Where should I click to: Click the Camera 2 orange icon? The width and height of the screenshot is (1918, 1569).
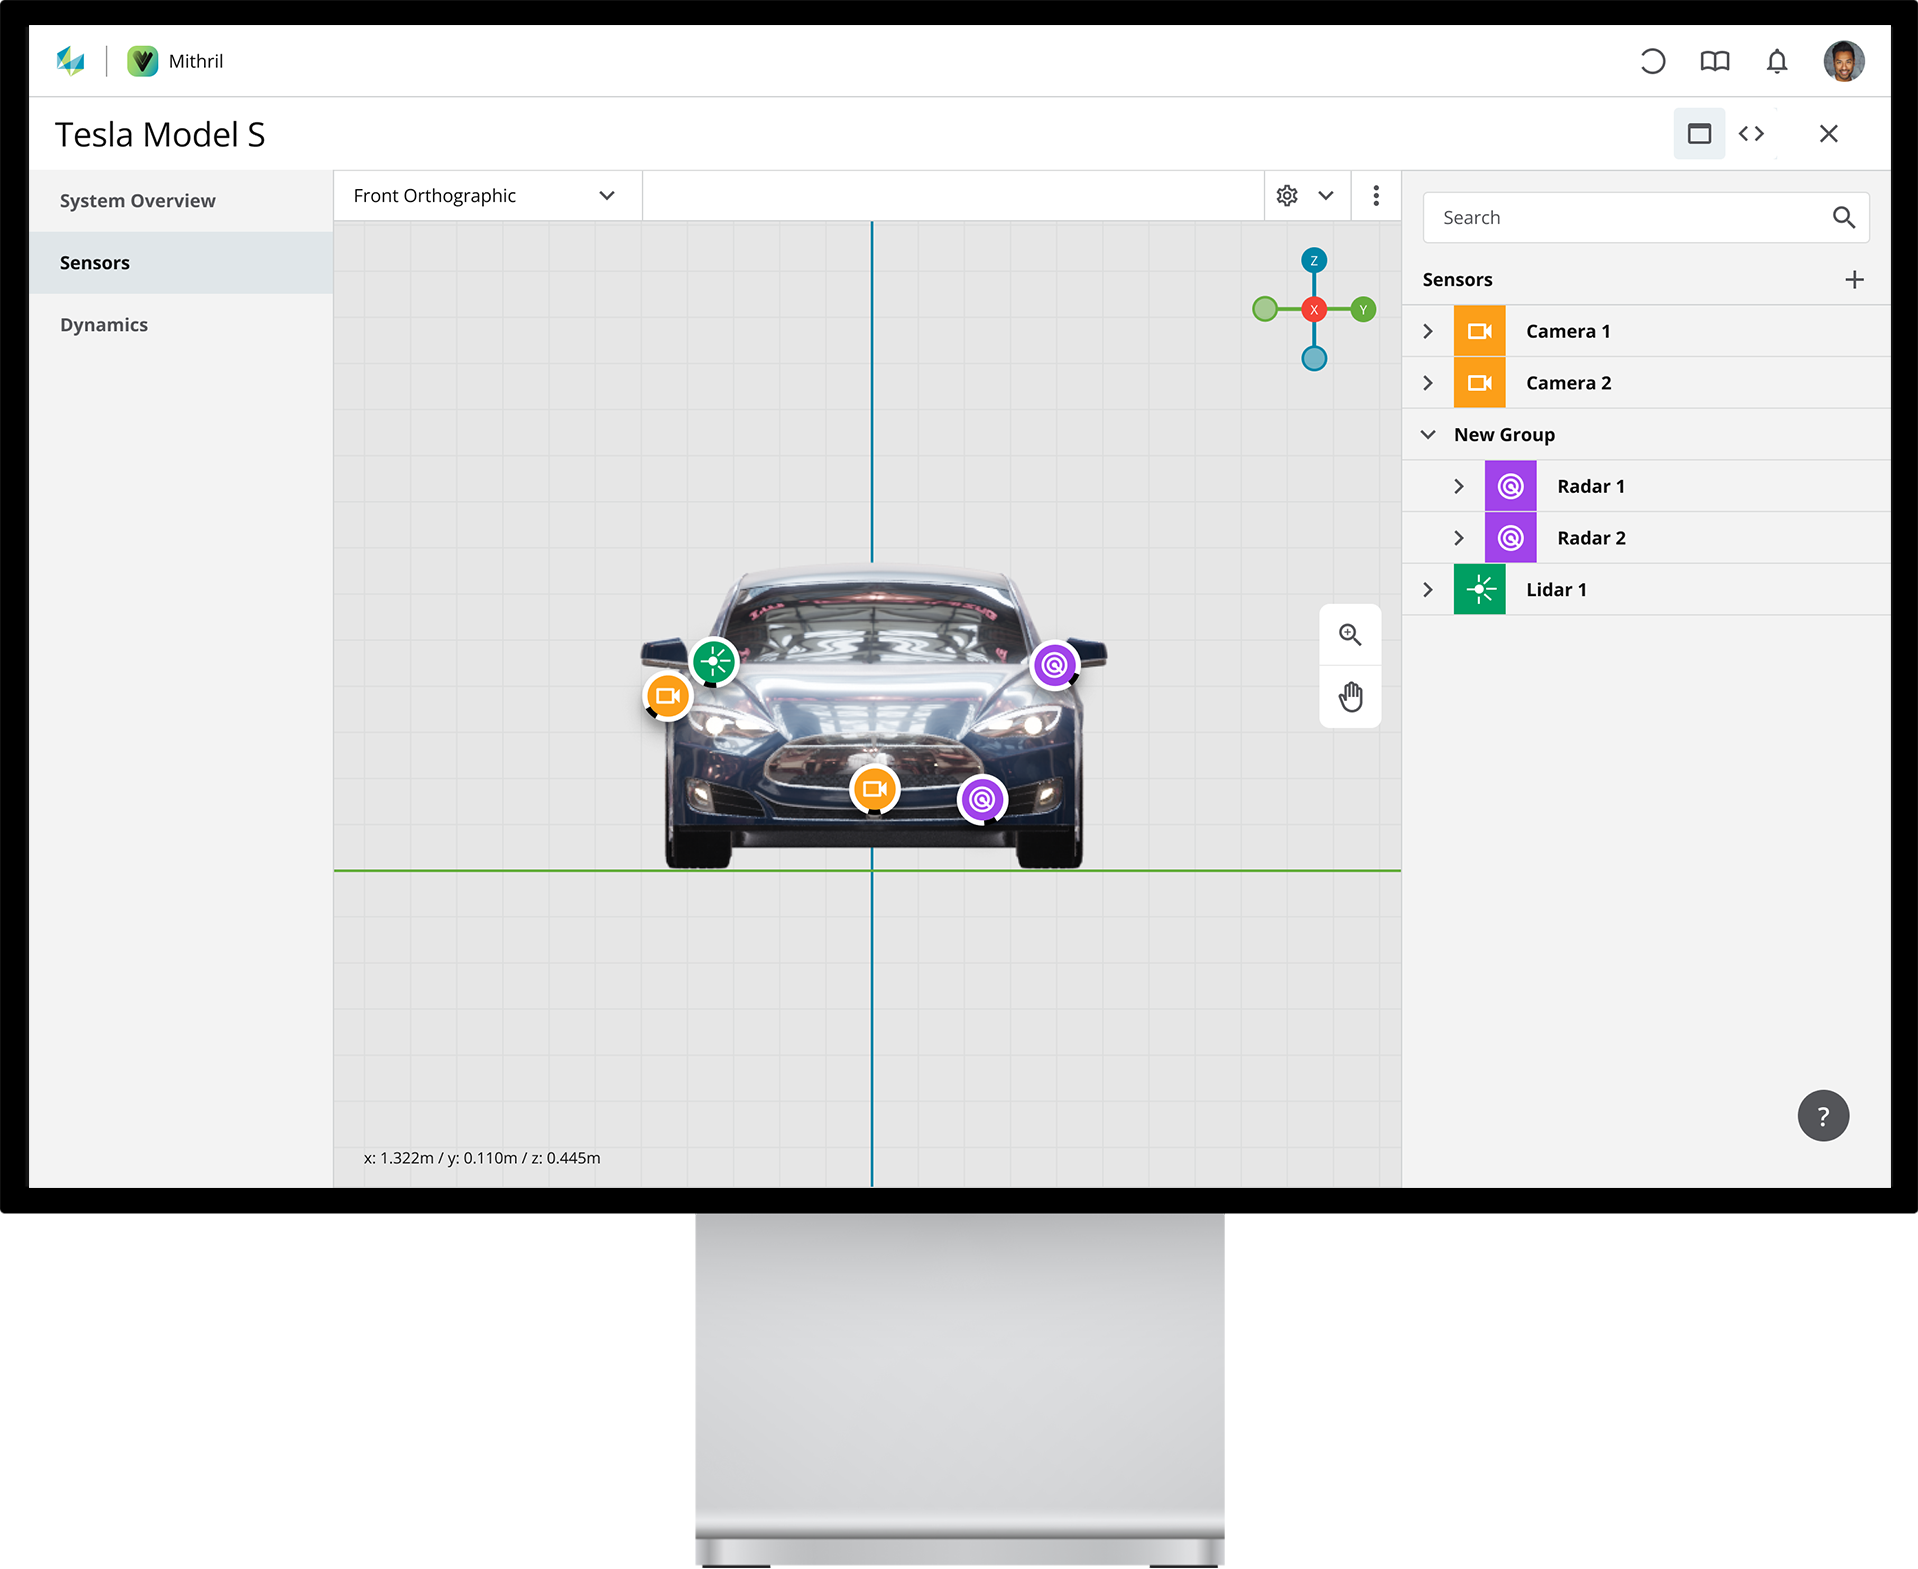point(1479,383)
